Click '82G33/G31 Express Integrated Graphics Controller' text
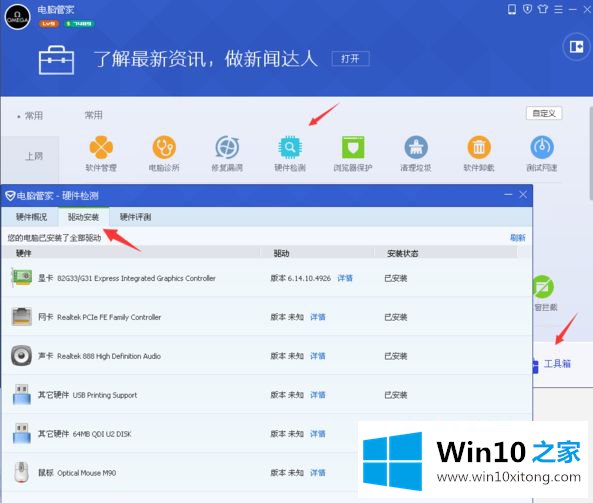Image resolution: width=593 pixels, height=503 pixels. 136,278
